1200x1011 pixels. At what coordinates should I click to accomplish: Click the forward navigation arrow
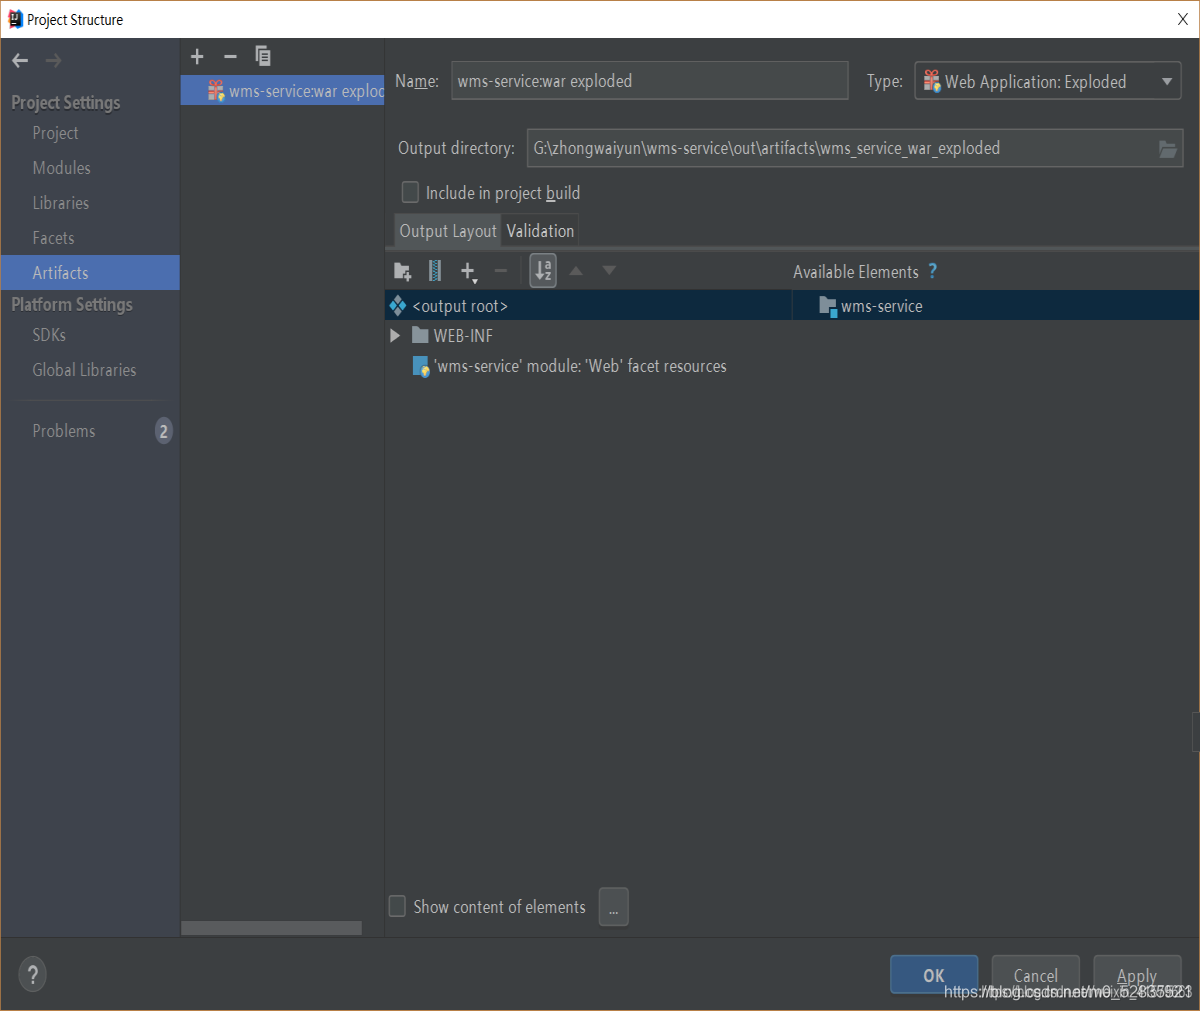click(53, 61)
